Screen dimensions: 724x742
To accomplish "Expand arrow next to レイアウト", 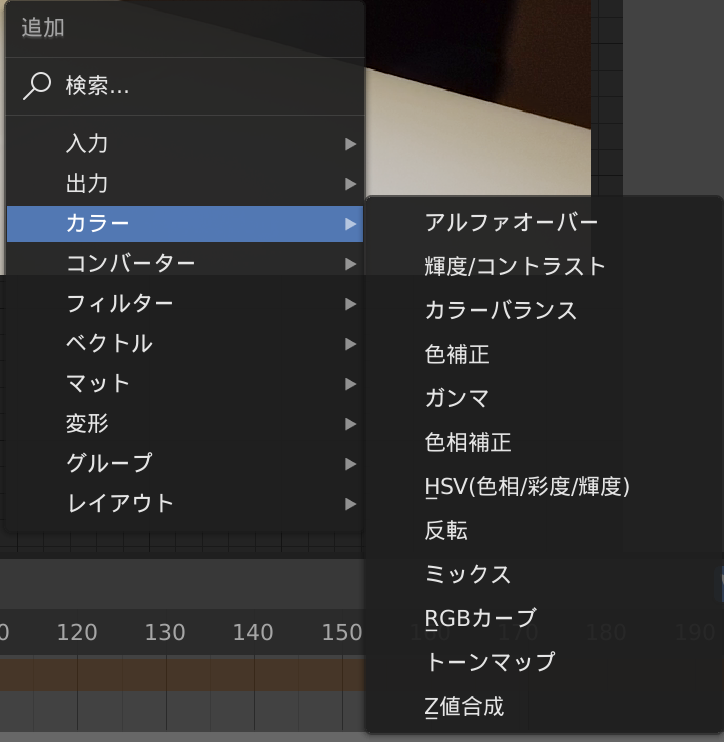I will (x=350, y=504).
